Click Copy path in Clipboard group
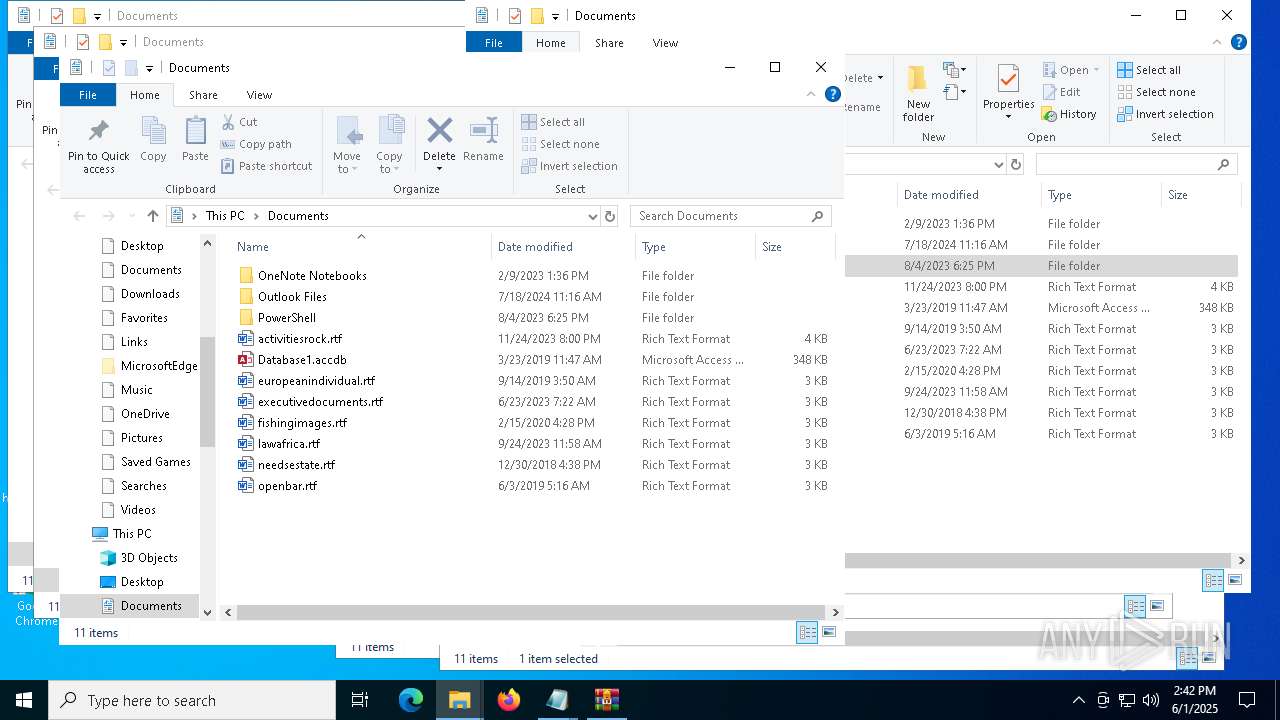This screenshot has width=1280, height=720. [x=256, y=144]
